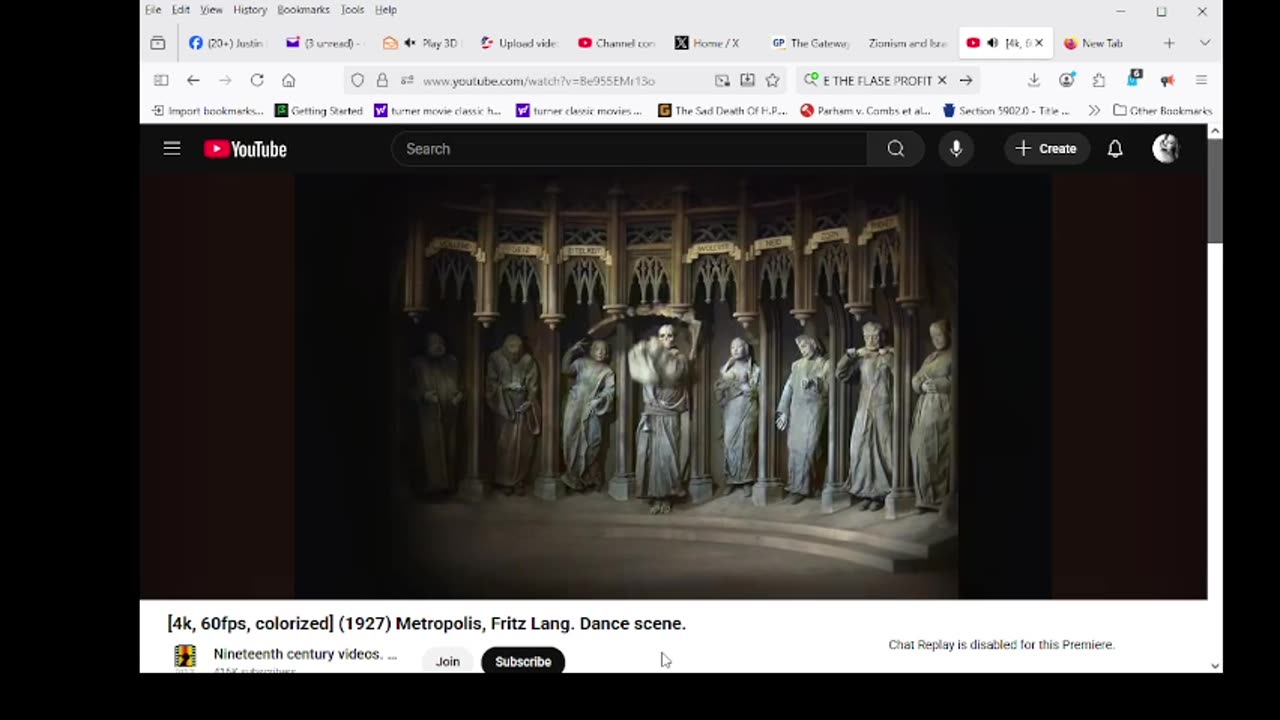Screen dimensions: 1280x720
Task: Switch to the Upload video tab
Action: [x=517, y=43]
